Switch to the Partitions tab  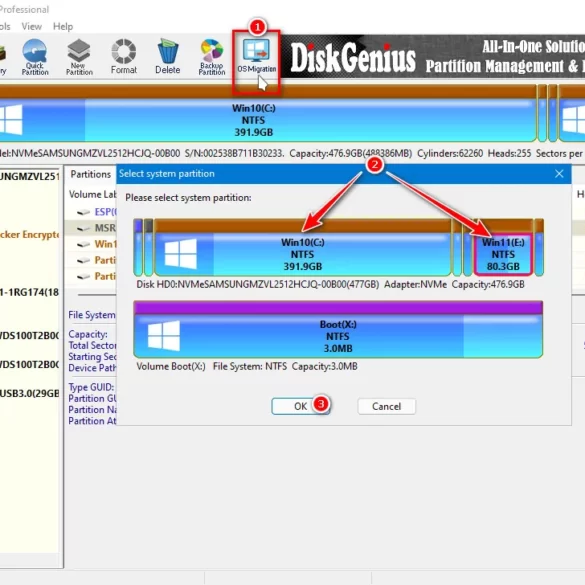coord(91,174)
